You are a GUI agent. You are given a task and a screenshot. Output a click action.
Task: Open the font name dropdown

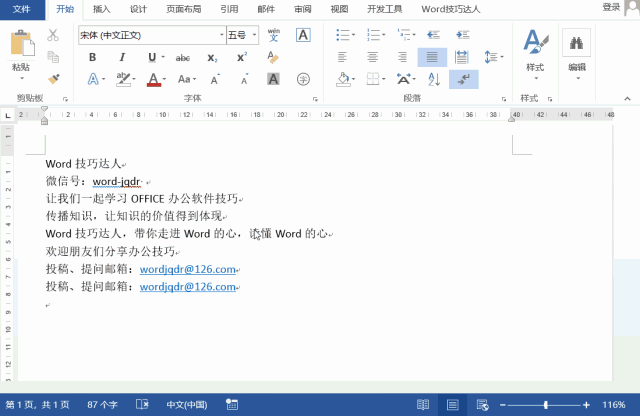click(221, 35)
